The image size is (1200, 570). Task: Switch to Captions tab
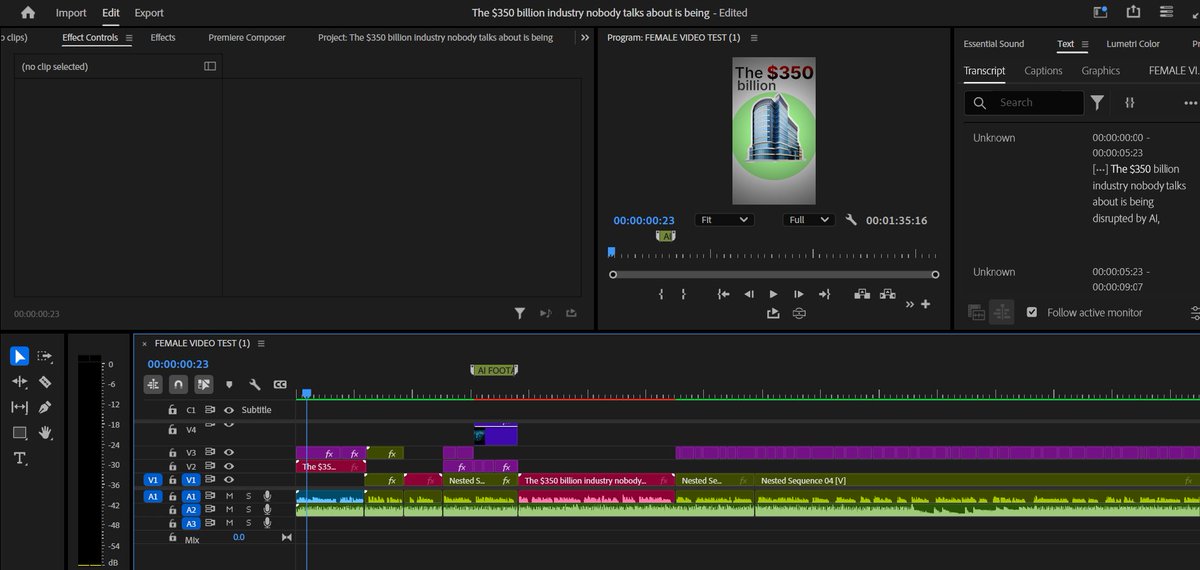1043,71
